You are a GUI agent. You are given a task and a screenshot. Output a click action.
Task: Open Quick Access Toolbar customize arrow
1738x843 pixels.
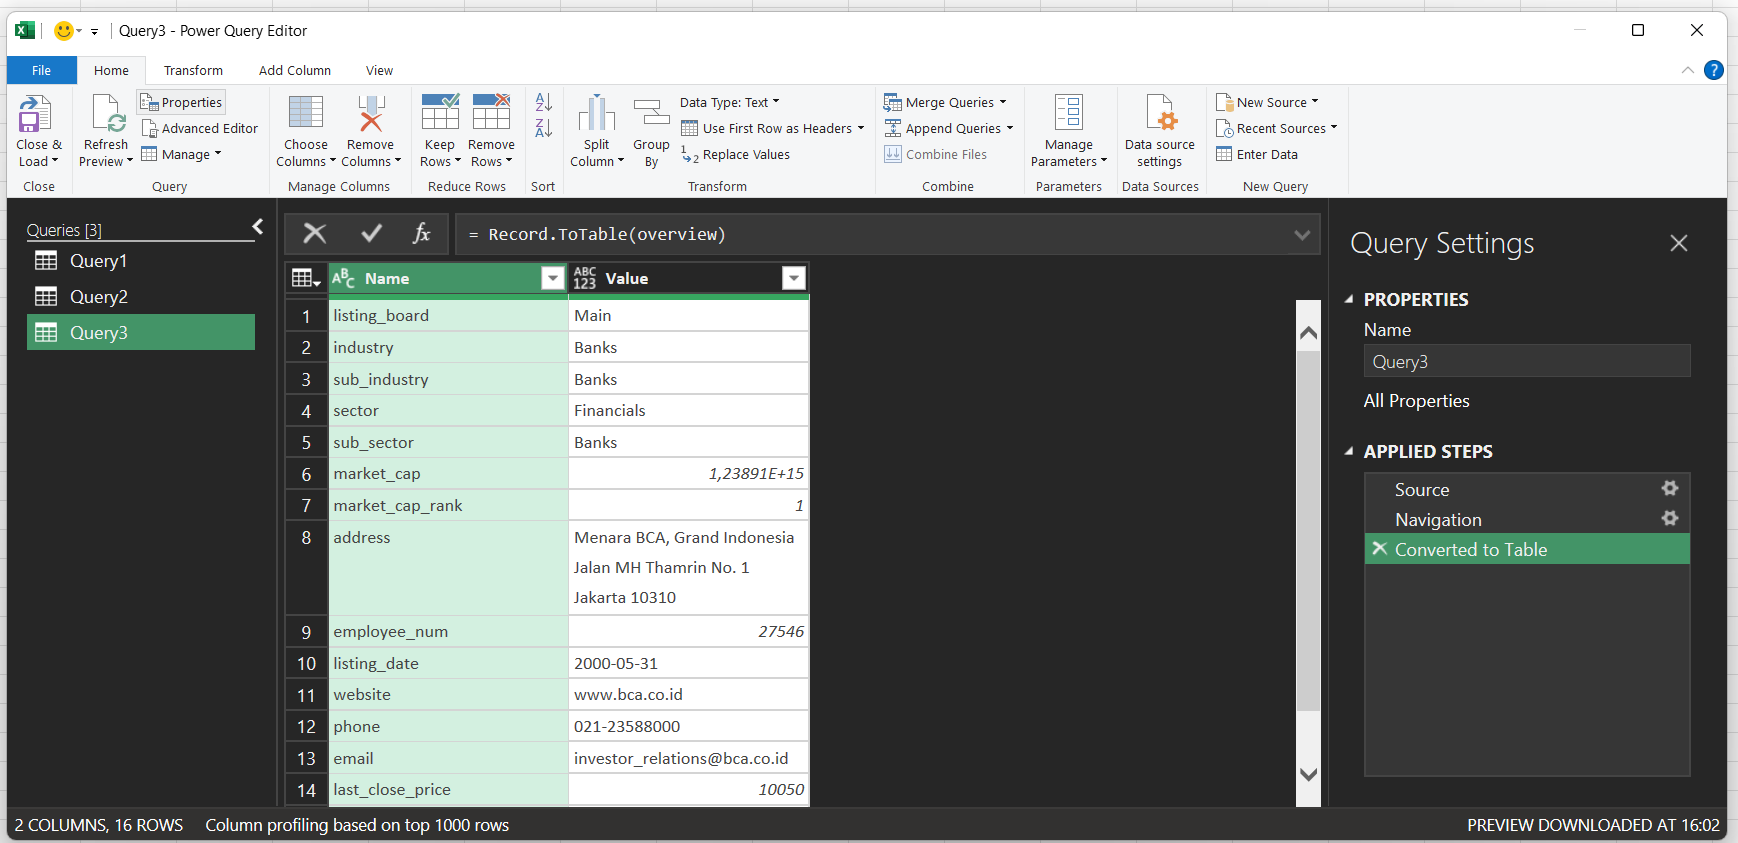[94, 32]
